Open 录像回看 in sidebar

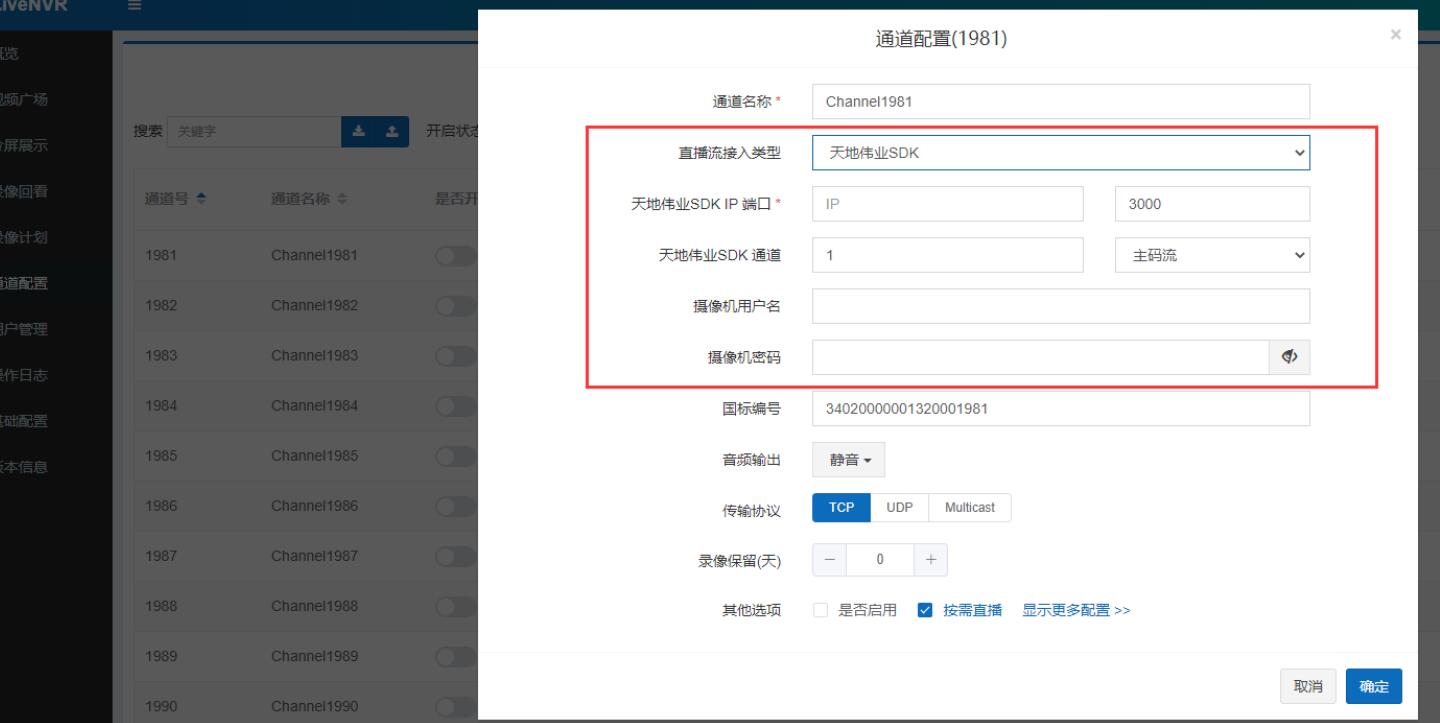pyautogui.click(x=22, y=191)
